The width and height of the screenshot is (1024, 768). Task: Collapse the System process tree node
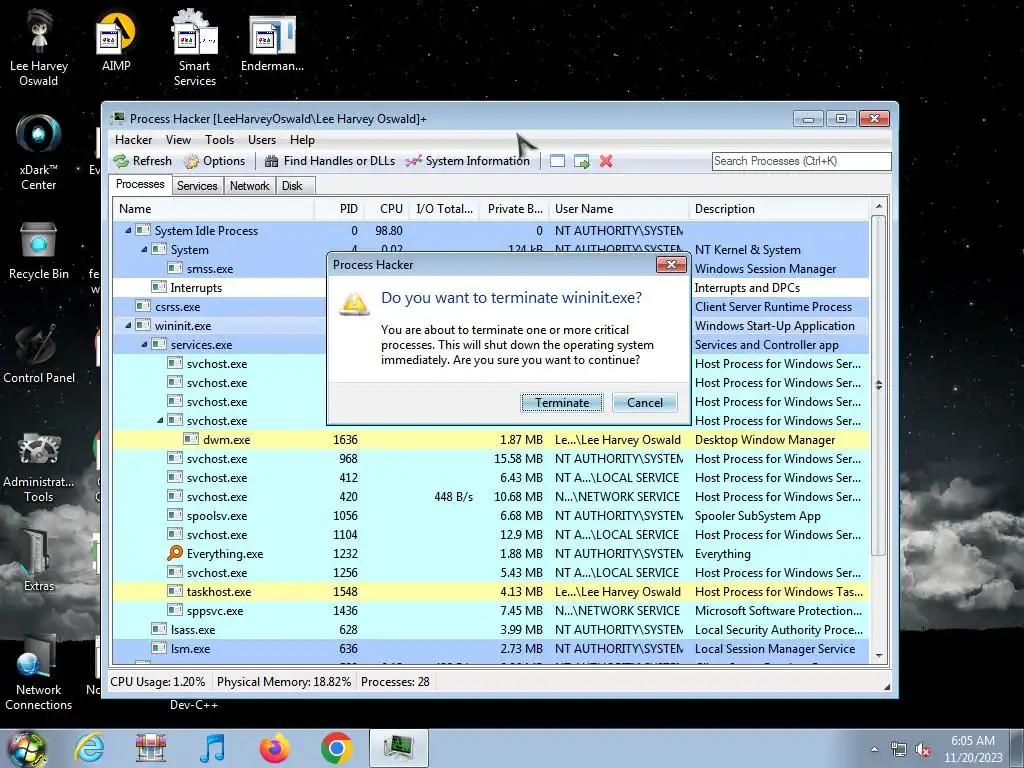point(144,249)
